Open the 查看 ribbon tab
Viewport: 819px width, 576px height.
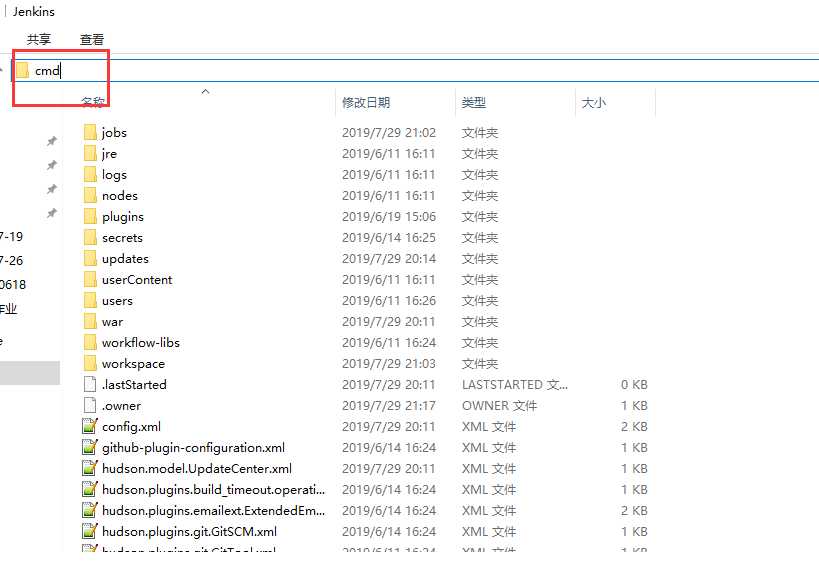pyautogui.click(x=92, y=40)
